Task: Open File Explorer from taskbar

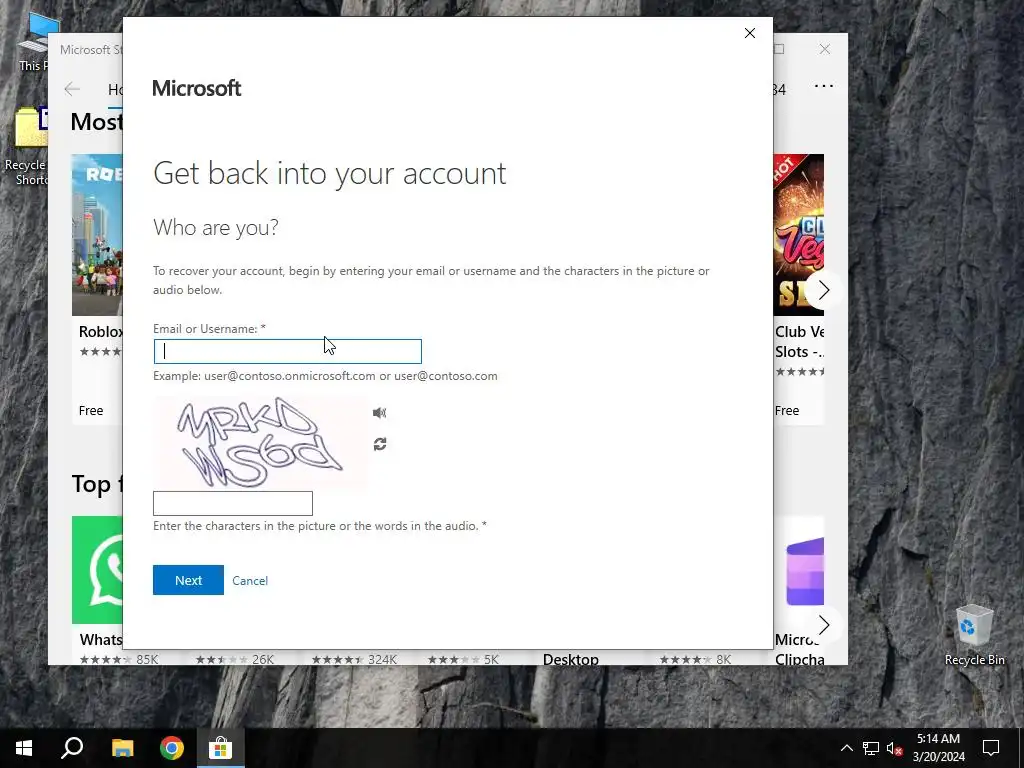Action: click(122, 748)
